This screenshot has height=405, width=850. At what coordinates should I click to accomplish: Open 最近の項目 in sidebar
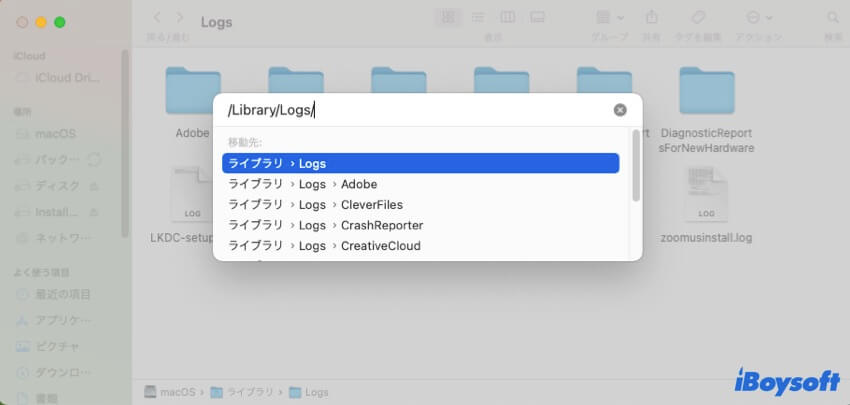[x=53, y=294]
